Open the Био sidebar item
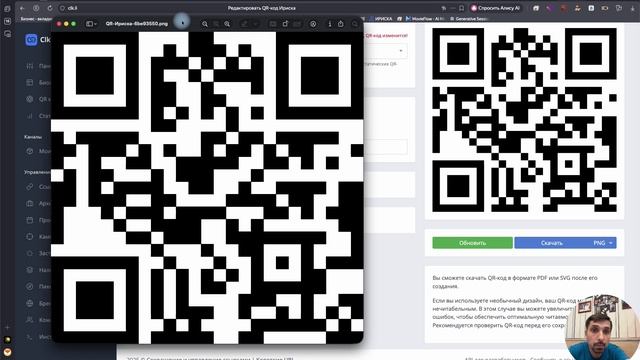 click(38, 82)
